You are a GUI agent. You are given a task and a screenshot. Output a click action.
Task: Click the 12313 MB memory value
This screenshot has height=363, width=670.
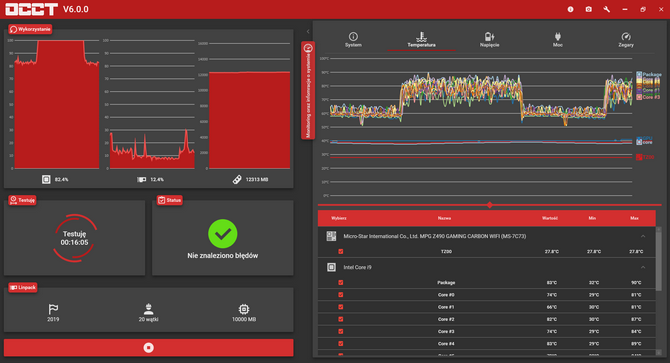[x=257, y=179]
